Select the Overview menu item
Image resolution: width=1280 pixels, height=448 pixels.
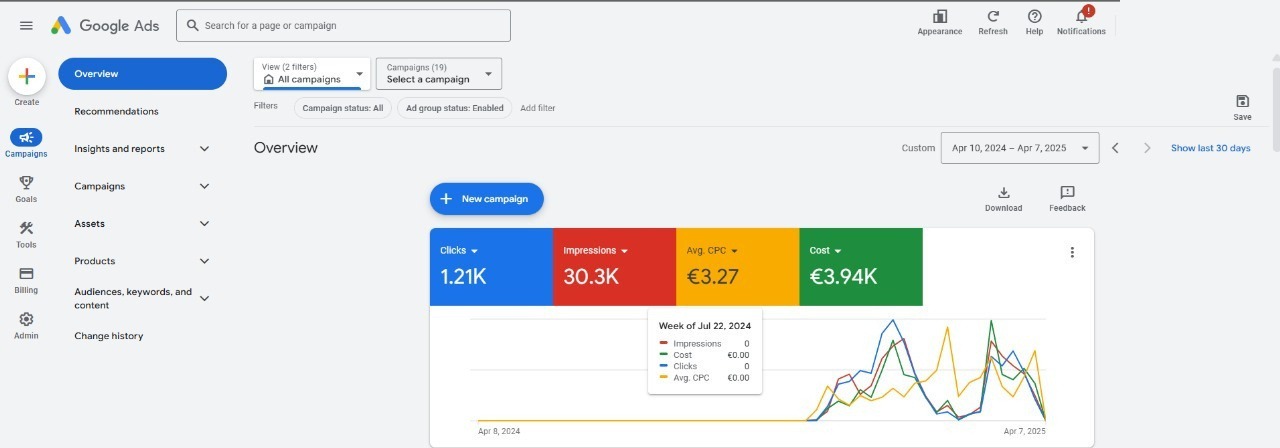(143, 74)
